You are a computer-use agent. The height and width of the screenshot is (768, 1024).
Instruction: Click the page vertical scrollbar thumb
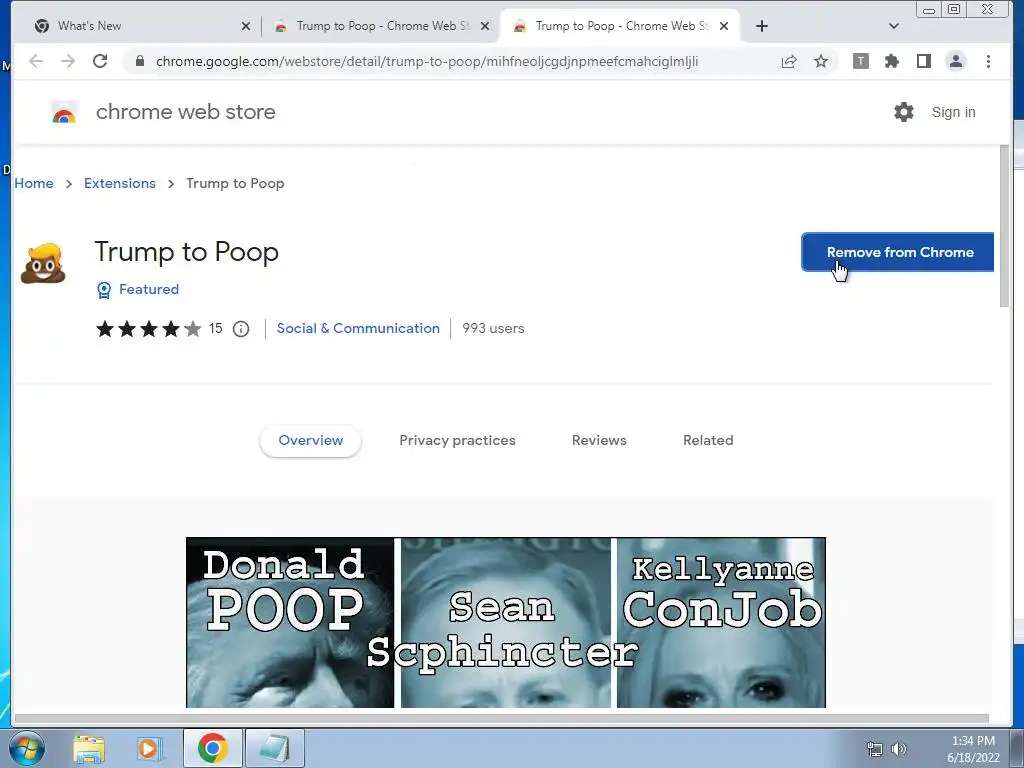(x=1005, y=225)
